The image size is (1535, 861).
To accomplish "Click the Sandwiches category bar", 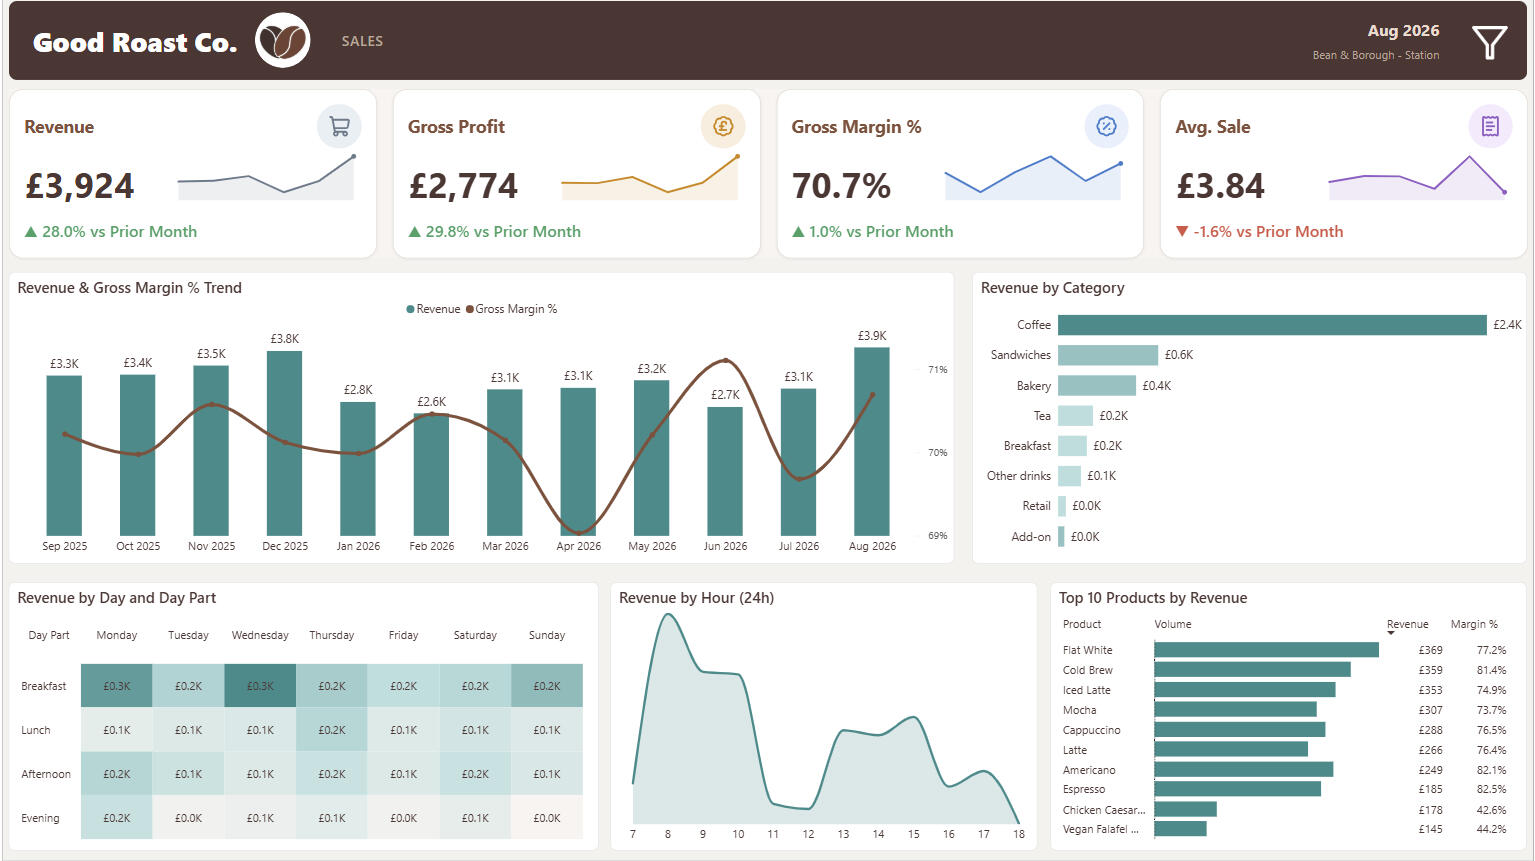I will [x=1108, y=355].
